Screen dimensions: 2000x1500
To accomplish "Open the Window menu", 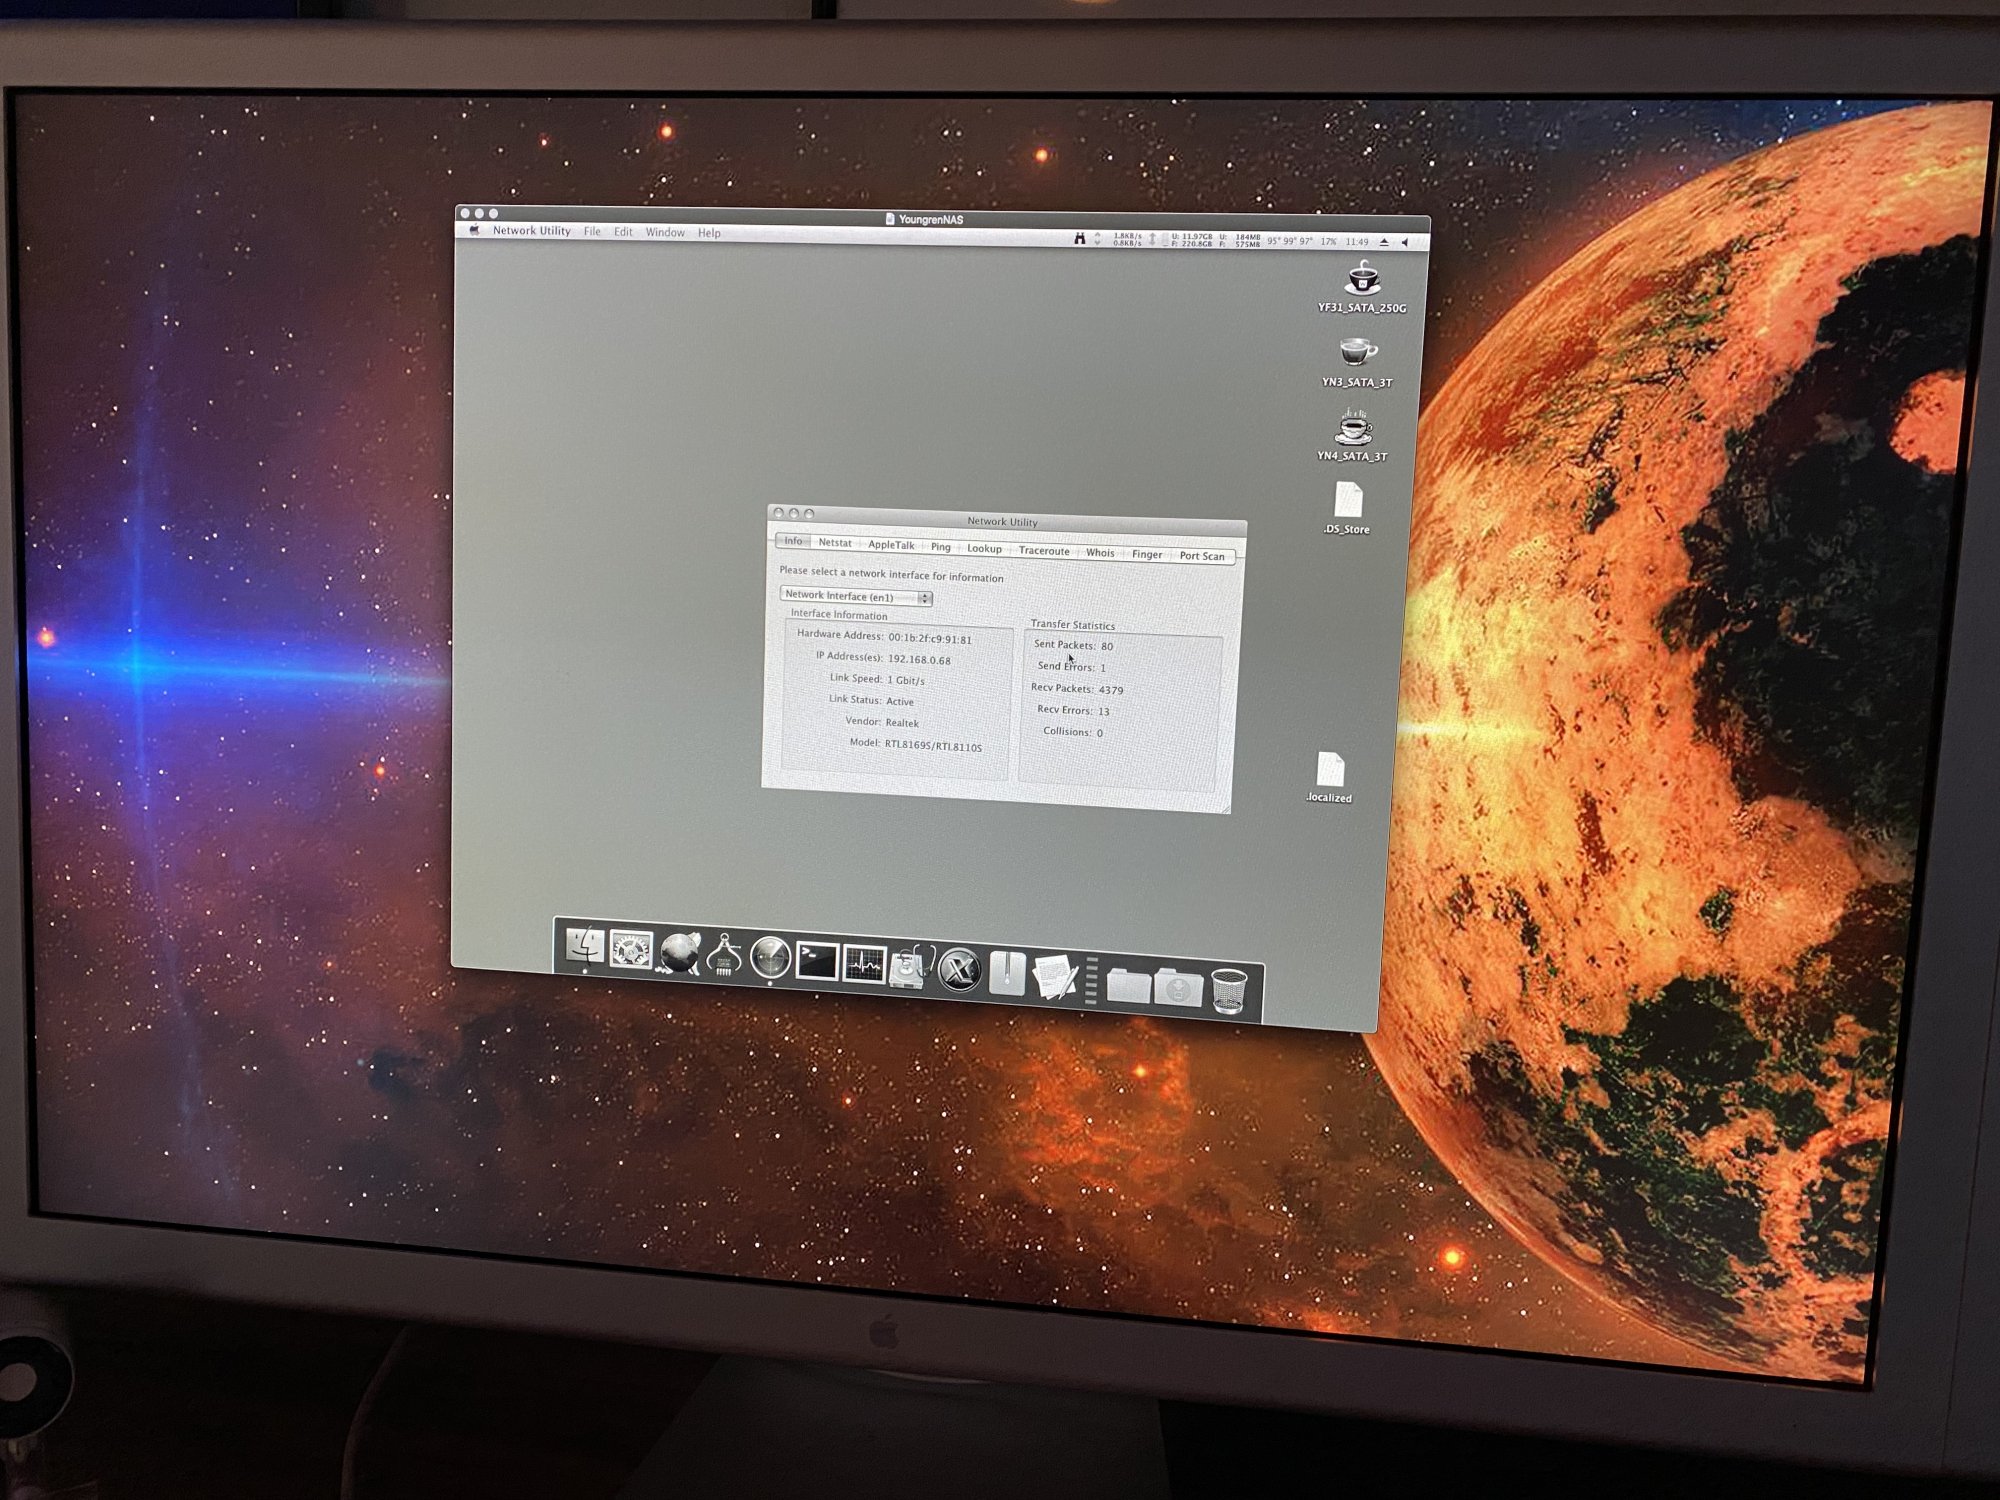I will pos(665,233).
